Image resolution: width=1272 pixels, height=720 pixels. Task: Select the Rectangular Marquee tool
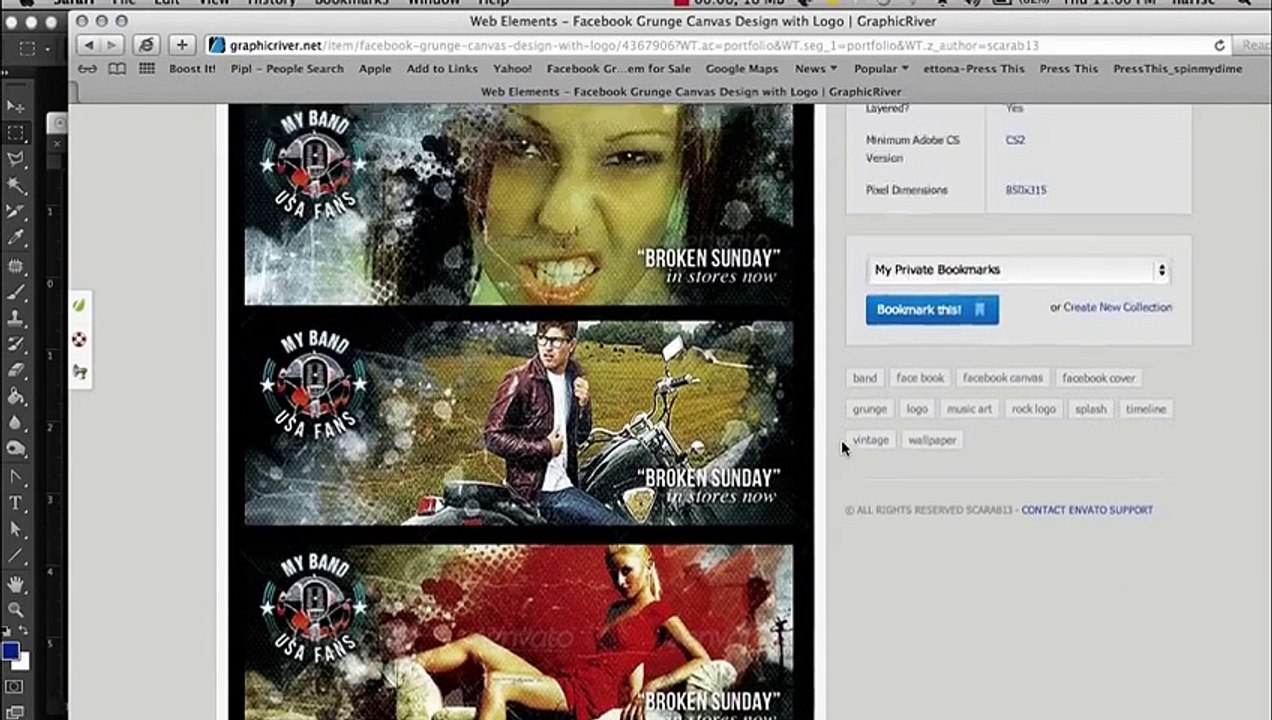click(x=15, y=132)
